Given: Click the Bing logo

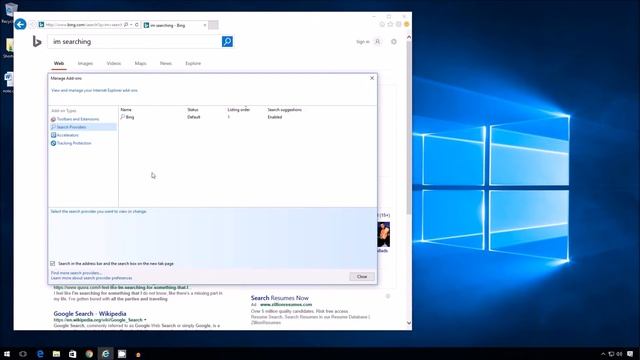Looking at the screenshot, I should point(37,41).
